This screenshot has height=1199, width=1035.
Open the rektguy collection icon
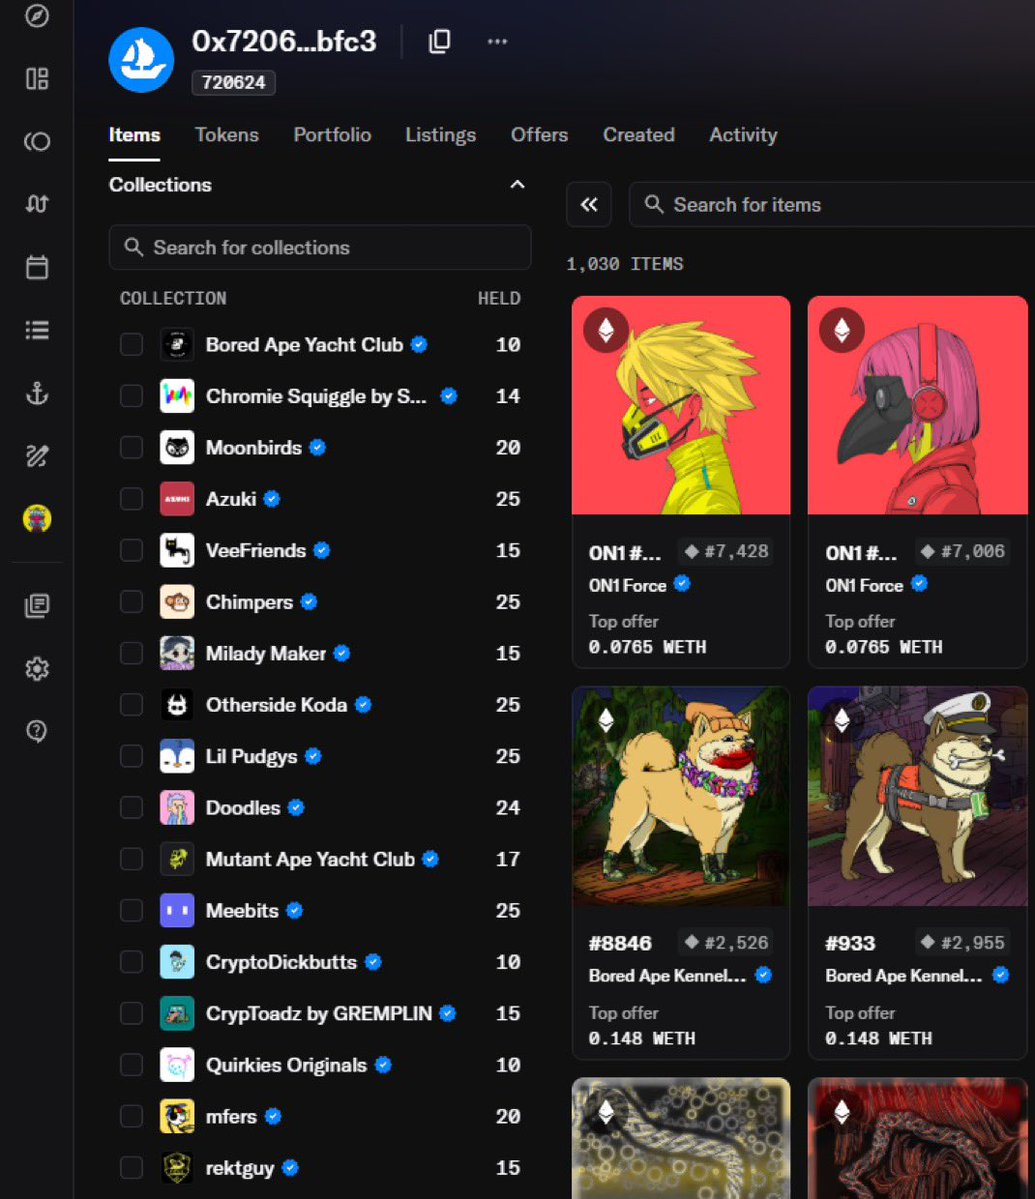coord(177,1168)
